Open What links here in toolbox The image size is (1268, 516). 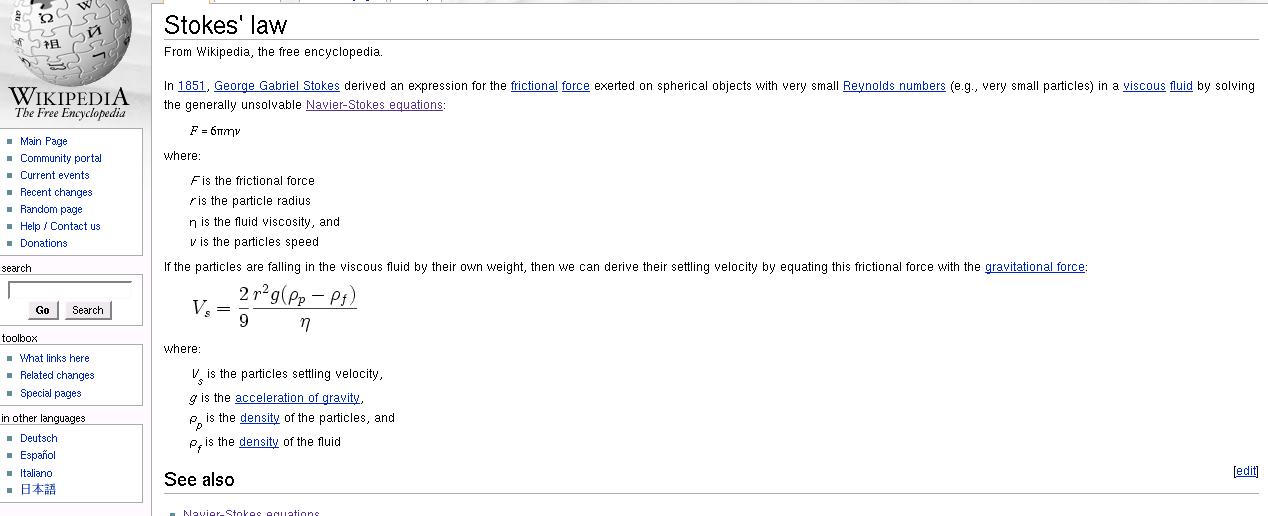[x=55, y=358]
